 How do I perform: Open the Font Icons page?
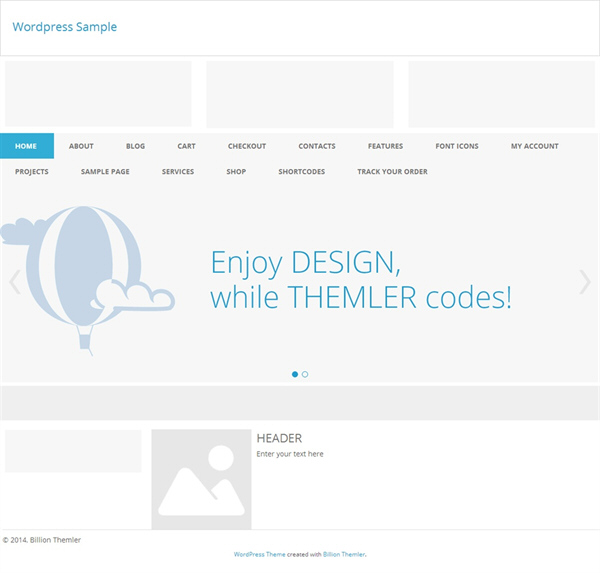coord(457,146)
